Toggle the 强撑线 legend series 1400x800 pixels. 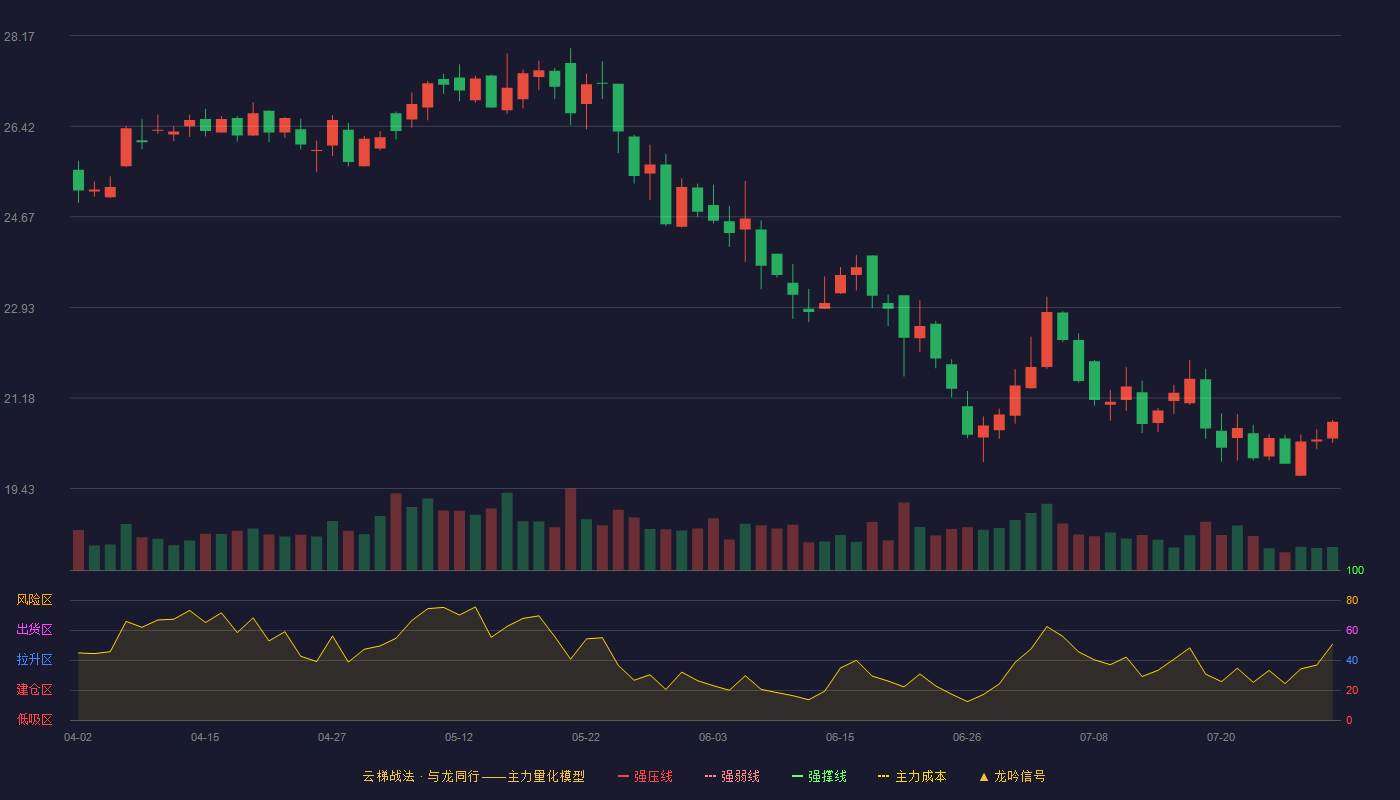coord(819,776)
